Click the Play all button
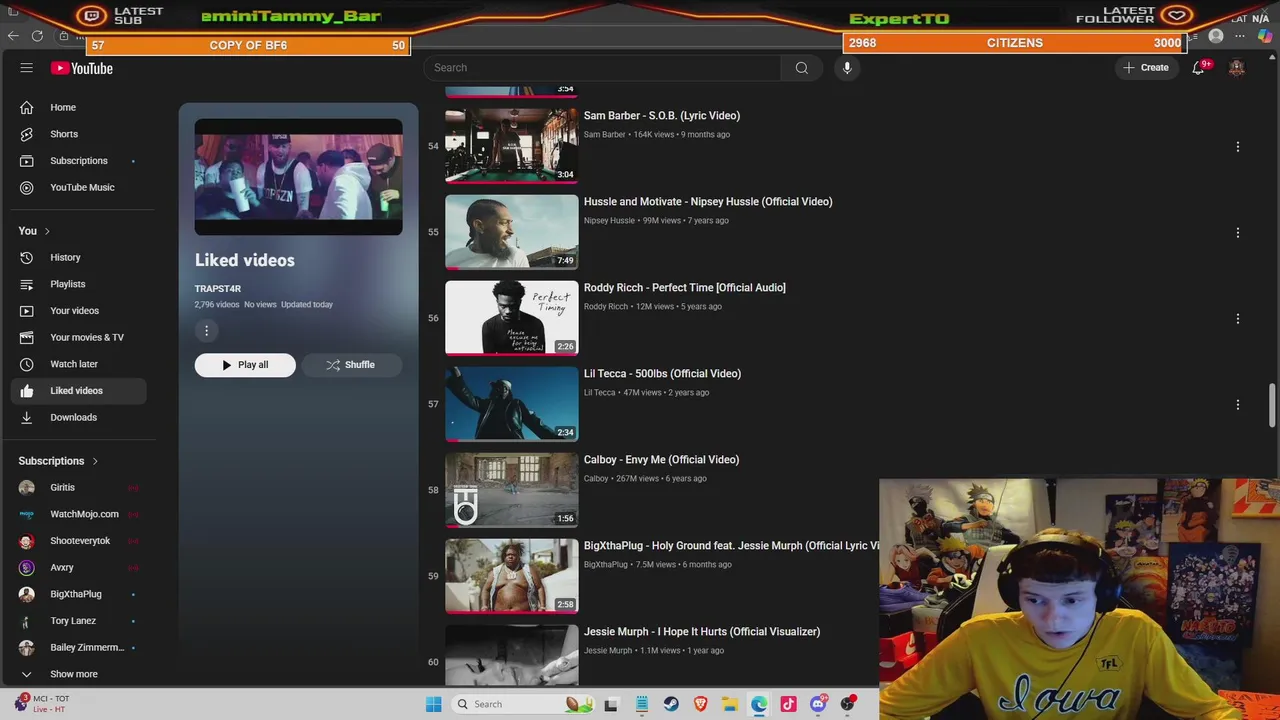Image resolution: width=1280 pixels, height=720 pixels. click(245, 365)
